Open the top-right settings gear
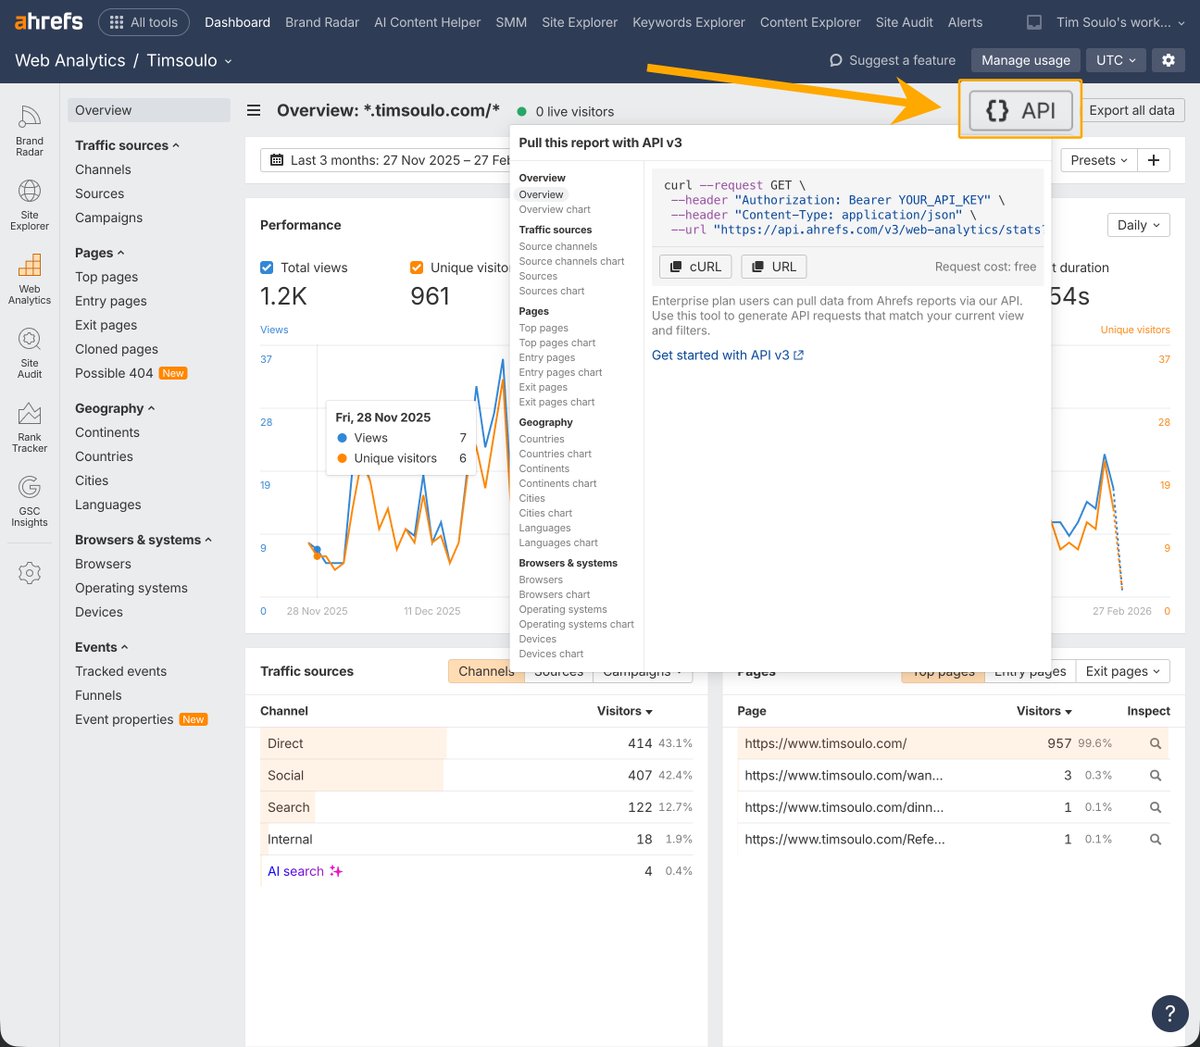 [x=1168, y=60]
